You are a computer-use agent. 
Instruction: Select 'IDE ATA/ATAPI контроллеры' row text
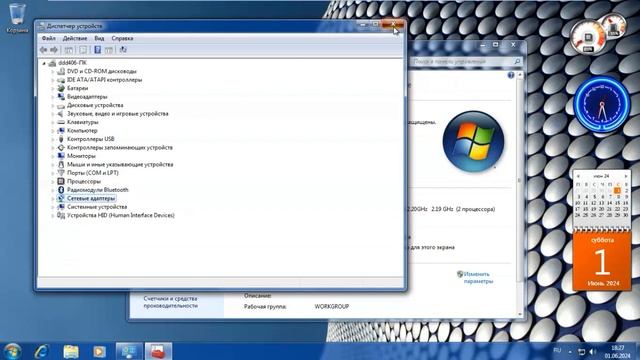(x=104, y=80)
